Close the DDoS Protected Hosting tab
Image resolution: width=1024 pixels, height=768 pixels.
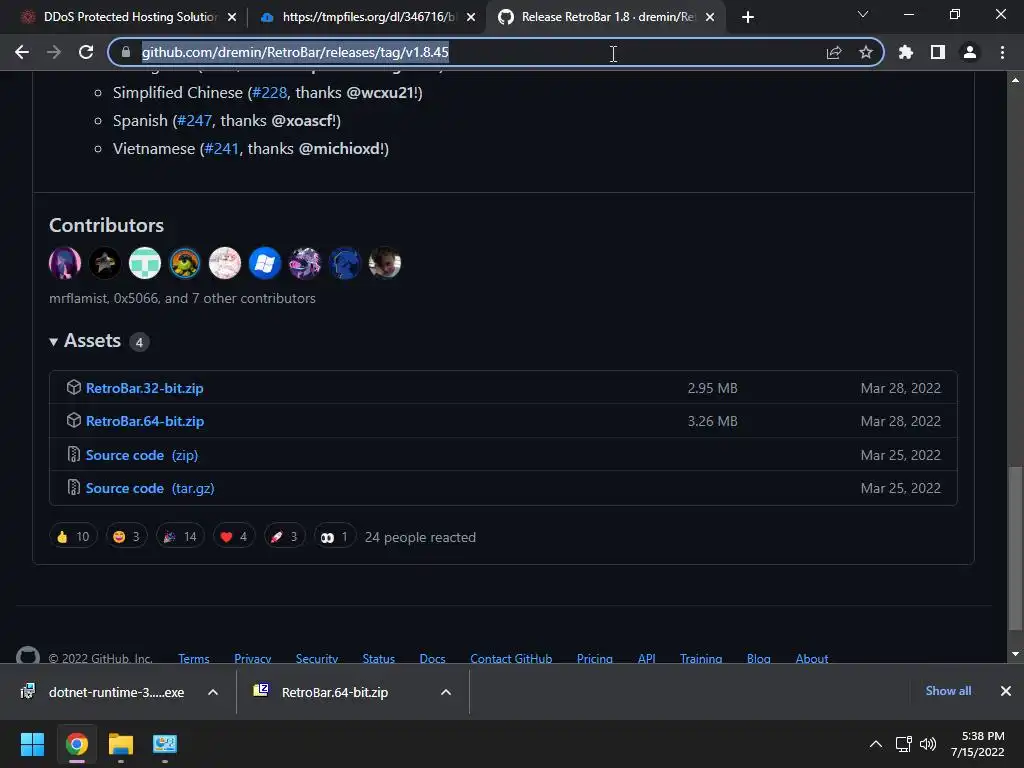coord(232,17)
